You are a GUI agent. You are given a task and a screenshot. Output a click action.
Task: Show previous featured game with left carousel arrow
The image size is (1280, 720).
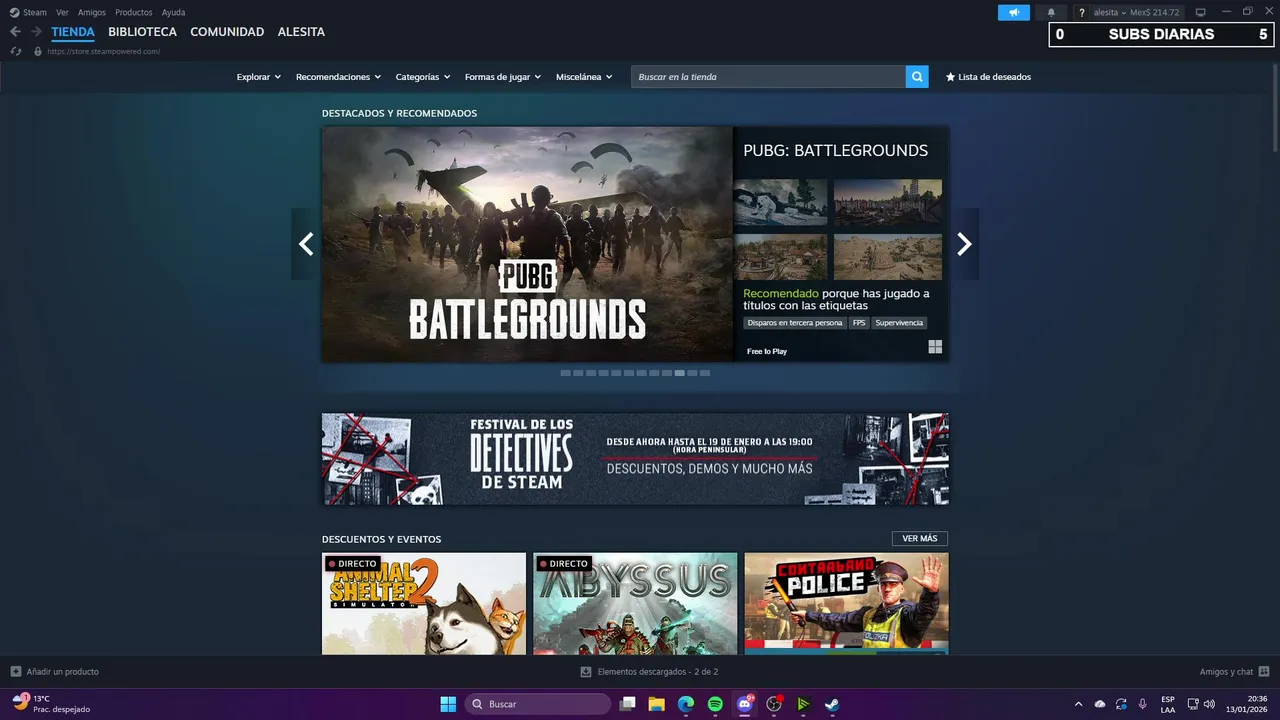[x=306, y=244]
